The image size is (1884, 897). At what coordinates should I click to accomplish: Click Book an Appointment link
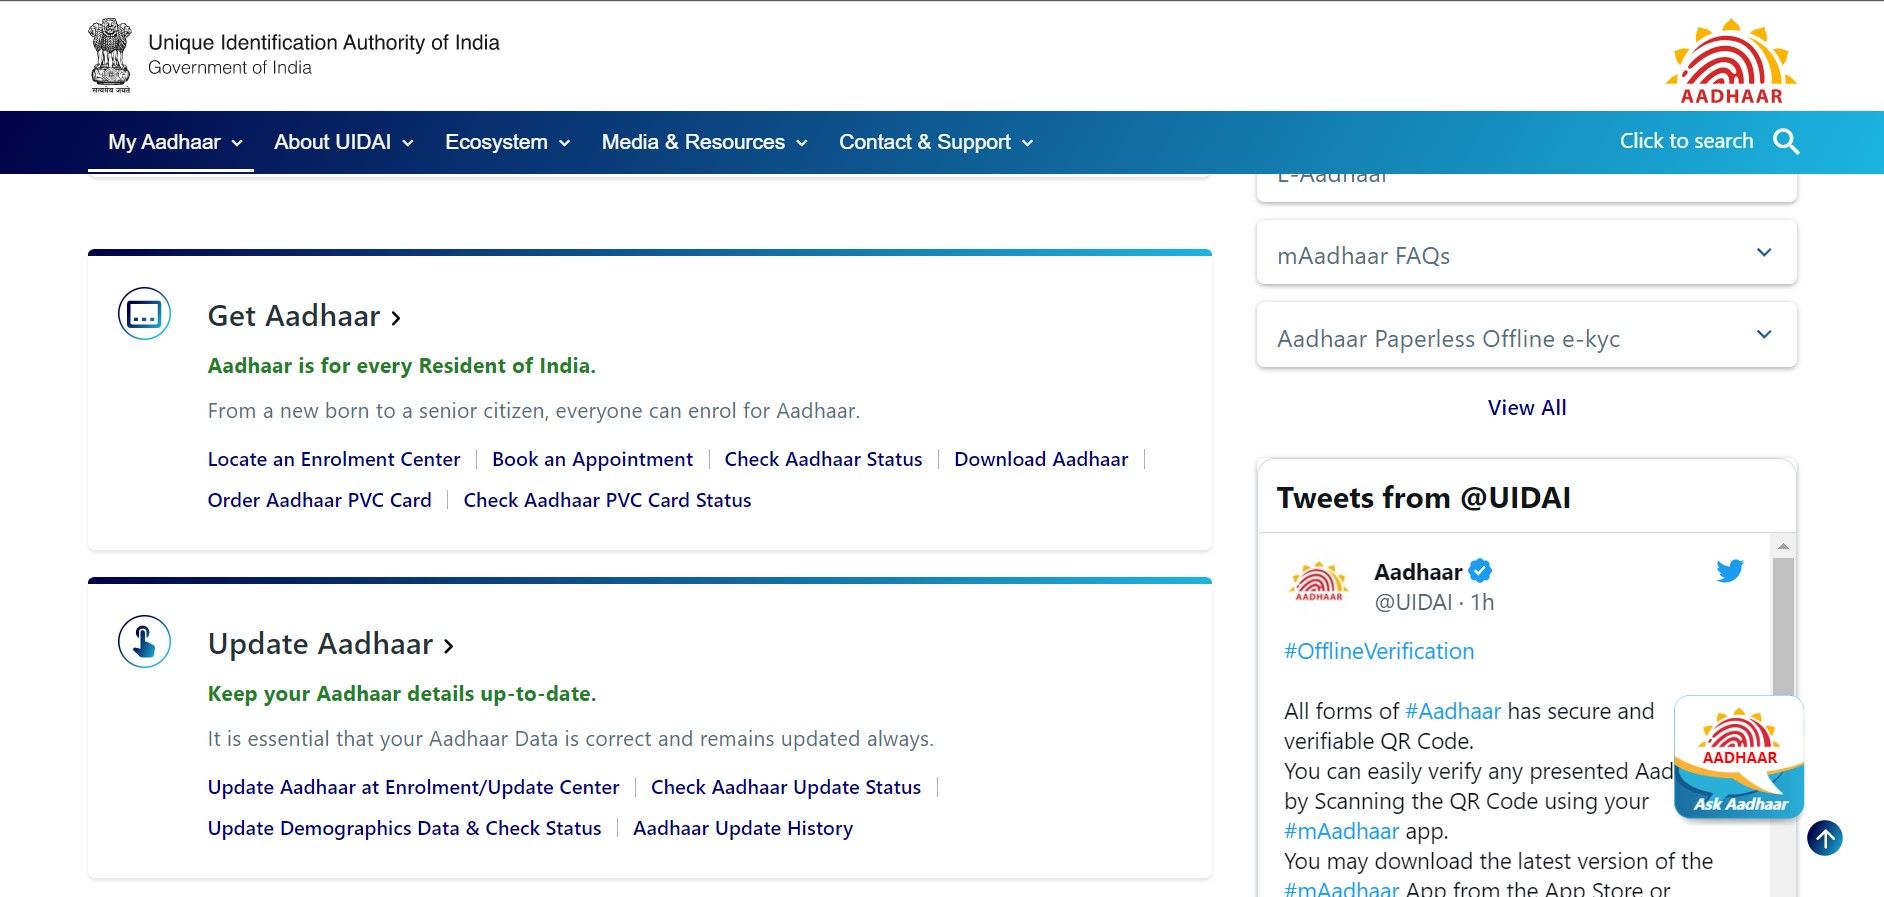pyautogui.click(x=592, y=459)
